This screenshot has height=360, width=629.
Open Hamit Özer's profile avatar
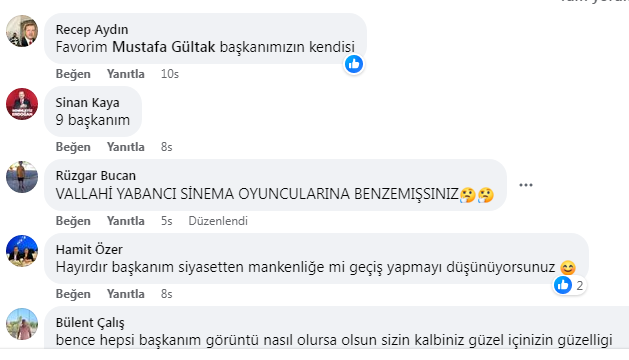(22, 251)
